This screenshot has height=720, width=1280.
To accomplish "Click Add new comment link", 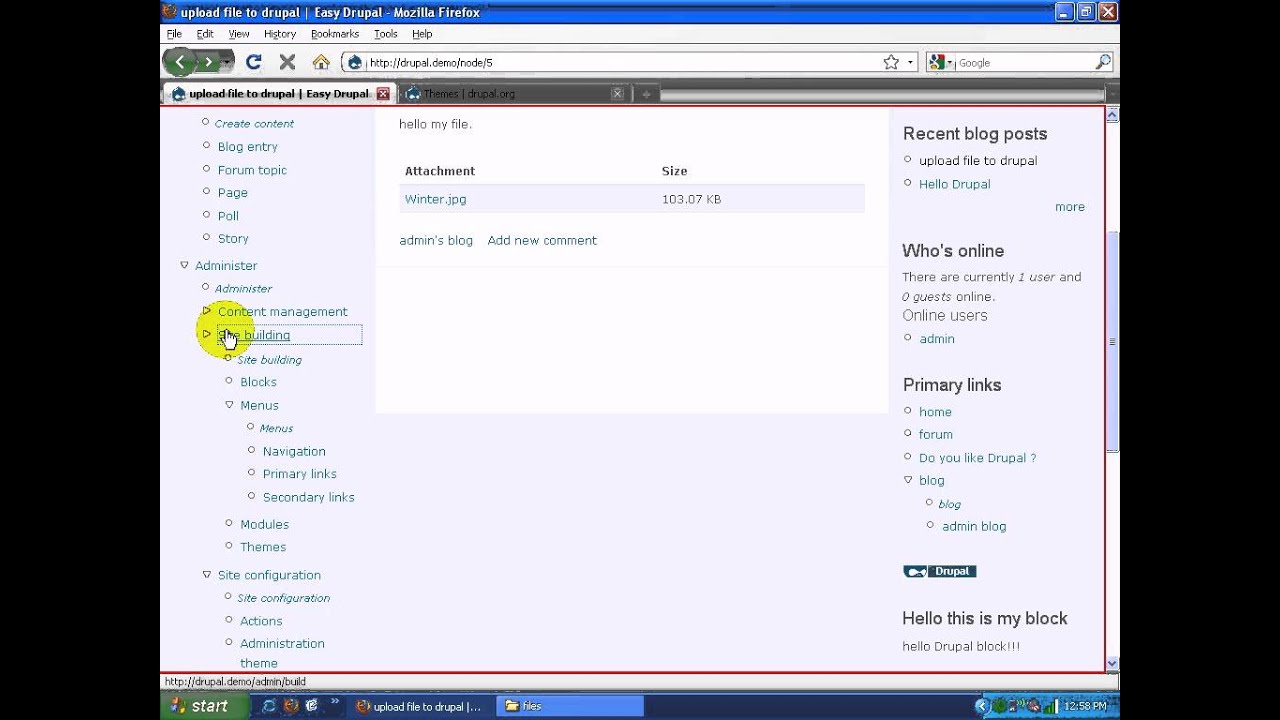I will coord(542,240).
